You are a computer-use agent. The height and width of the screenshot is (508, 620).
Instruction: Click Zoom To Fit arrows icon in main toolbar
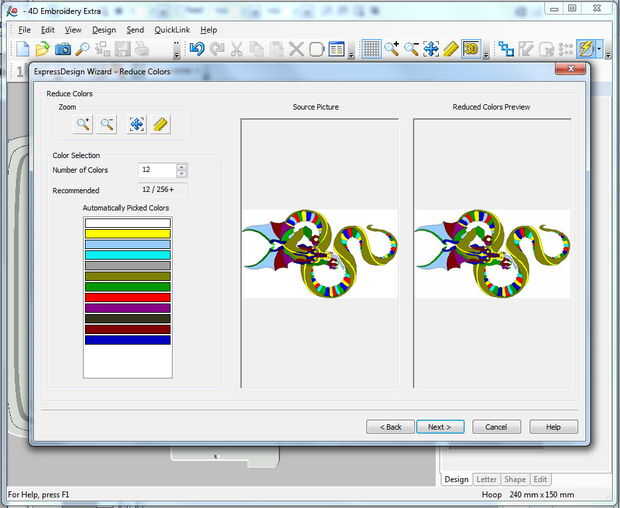pos(431,49)
